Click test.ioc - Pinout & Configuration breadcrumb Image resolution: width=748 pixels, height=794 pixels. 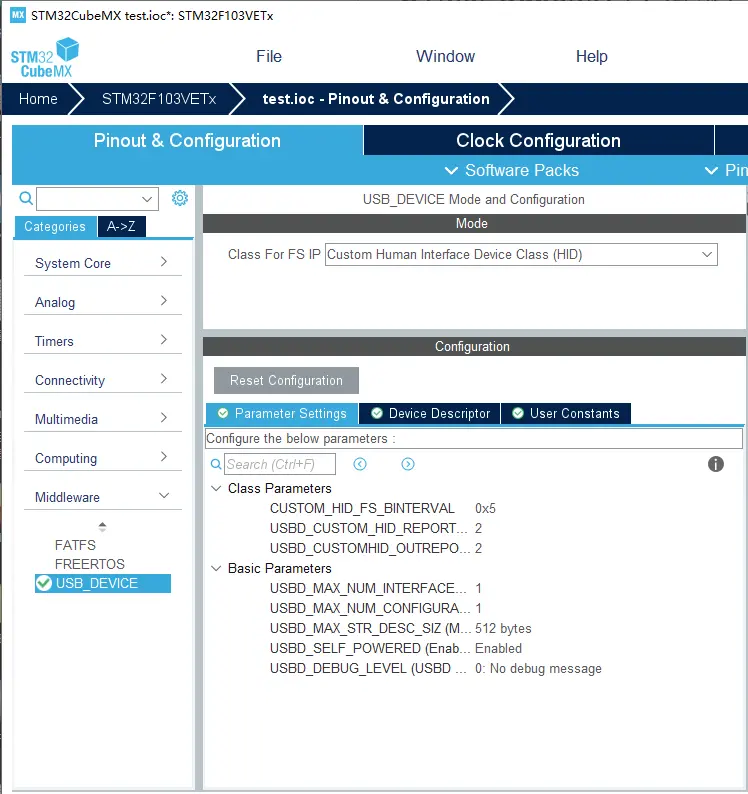(x=376, y=99)
